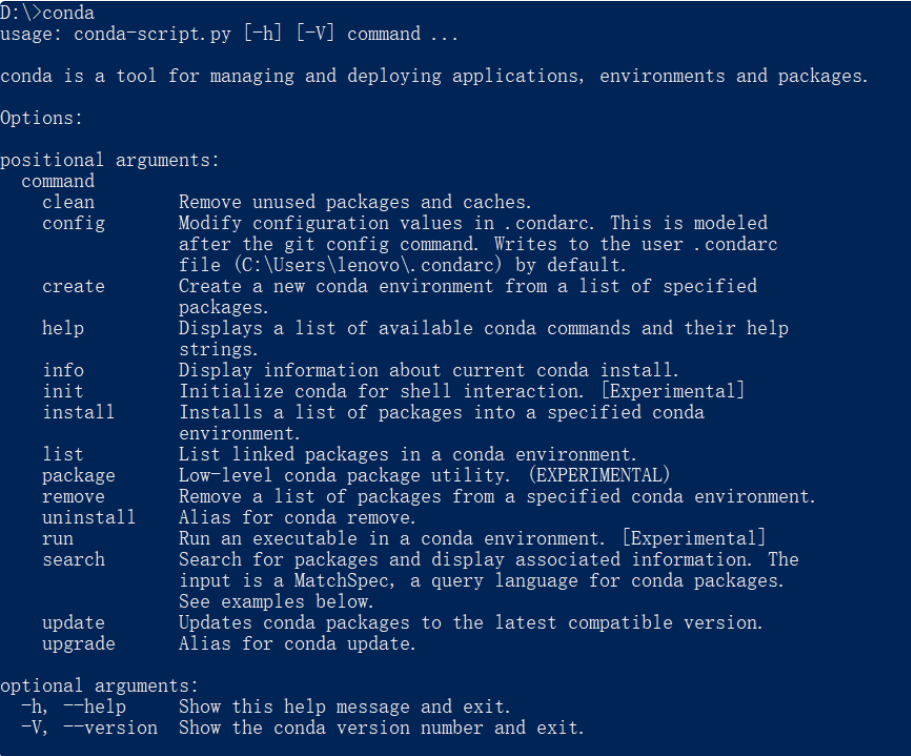
Task: Click the 'create' command name
Action: [73, 286]
